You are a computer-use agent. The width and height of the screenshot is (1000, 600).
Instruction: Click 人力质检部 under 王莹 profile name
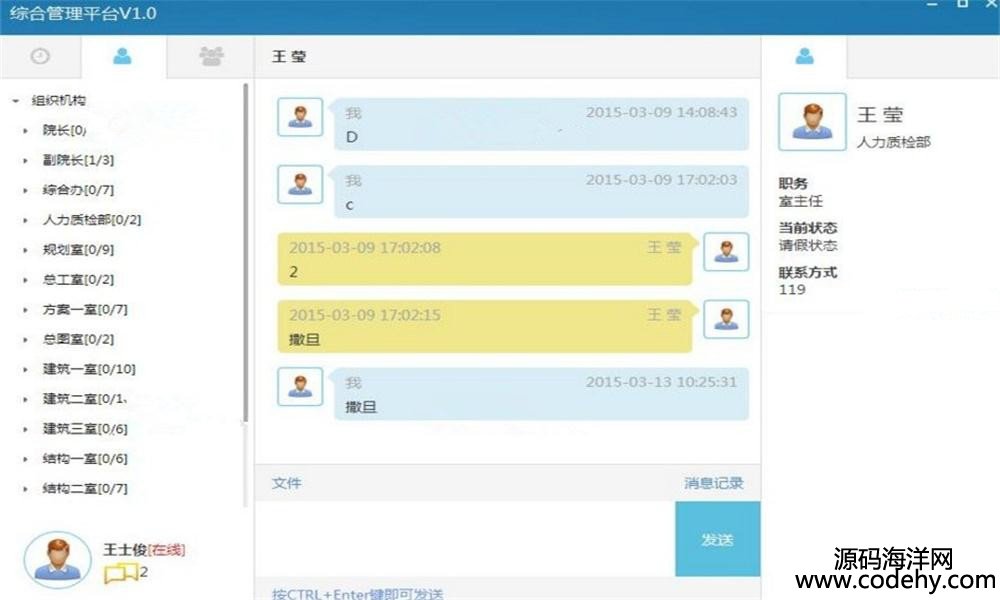(893, 142)
